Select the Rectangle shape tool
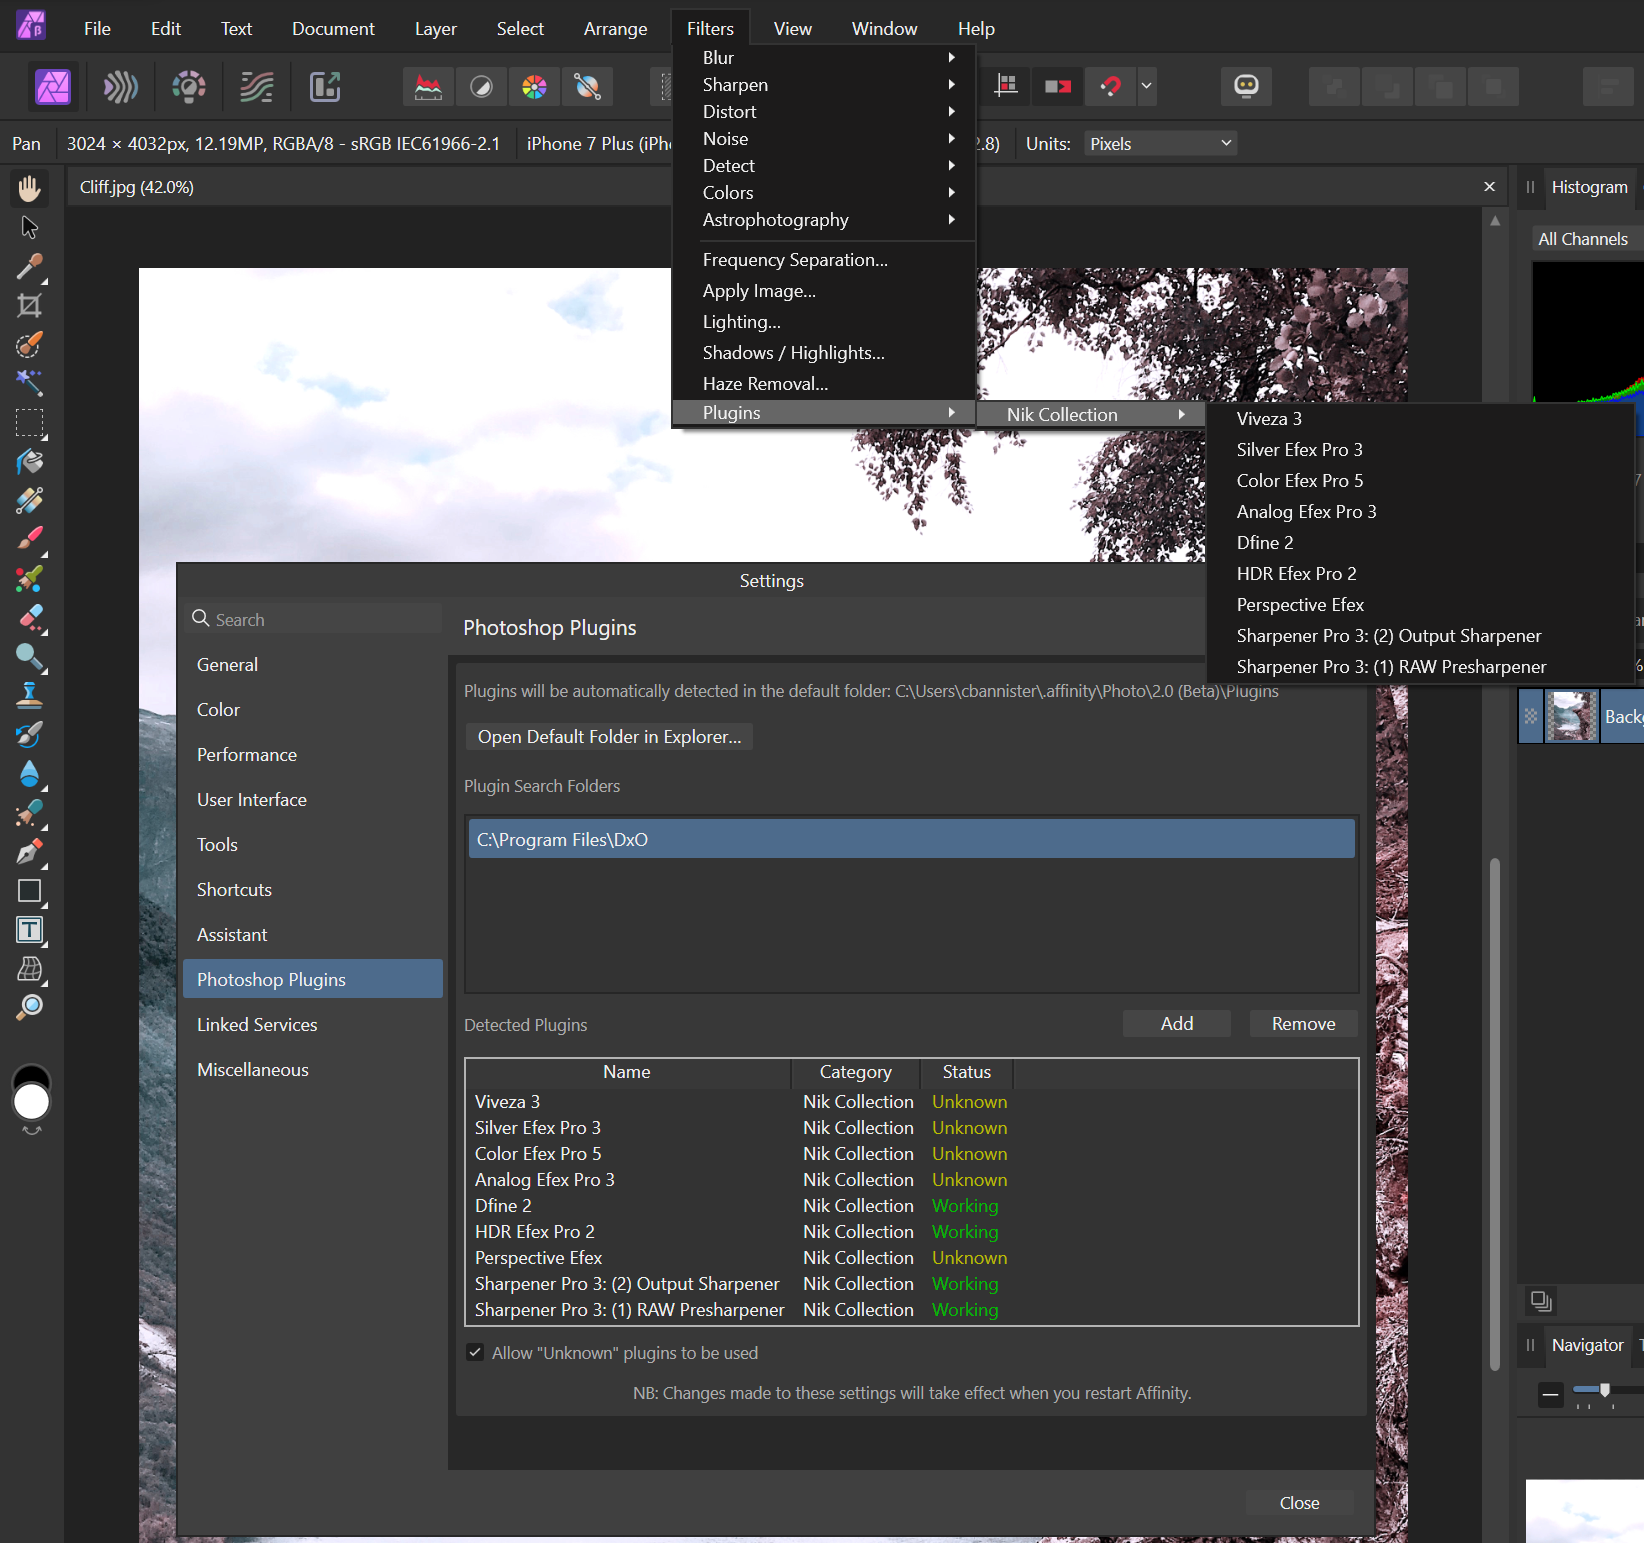This screenshot has height=1543, width=1644. [30, 891]
